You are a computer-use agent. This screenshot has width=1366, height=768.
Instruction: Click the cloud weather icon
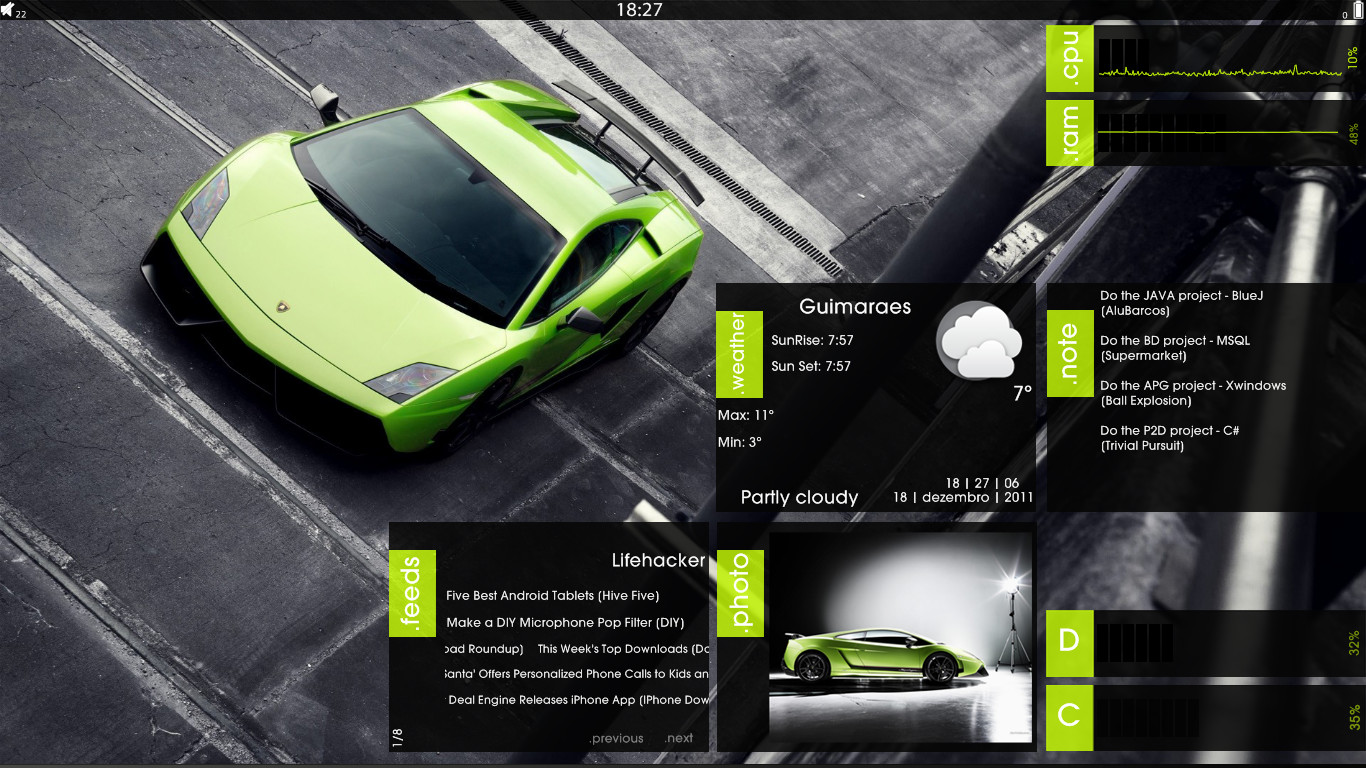(x=979, y=340)
